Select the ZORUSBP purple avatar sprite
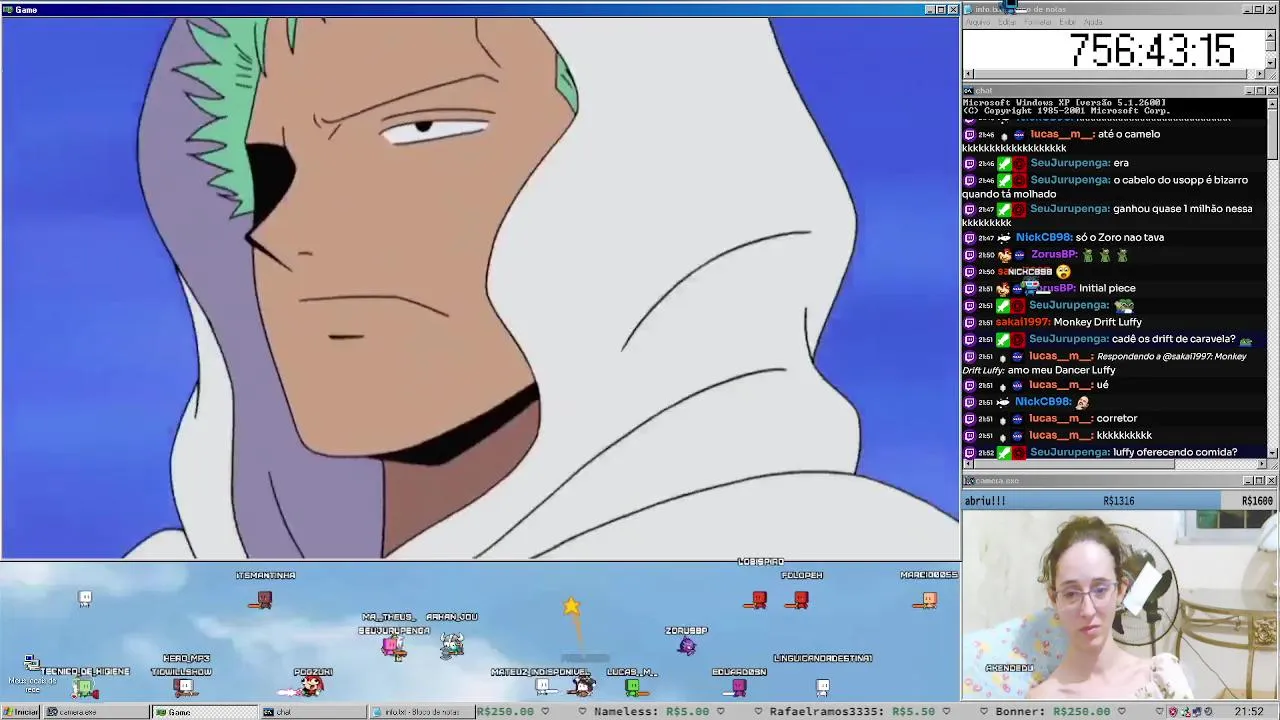 tap(686, 646)
